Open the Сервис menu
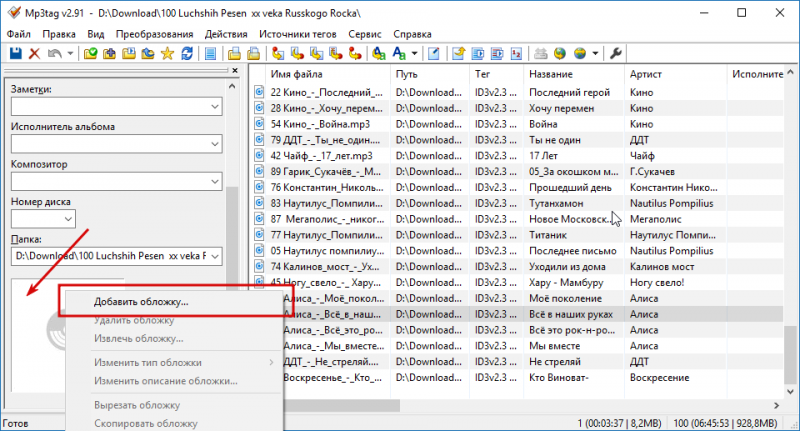The width and height of the screenshot is (800, 431). pos(365,34)
